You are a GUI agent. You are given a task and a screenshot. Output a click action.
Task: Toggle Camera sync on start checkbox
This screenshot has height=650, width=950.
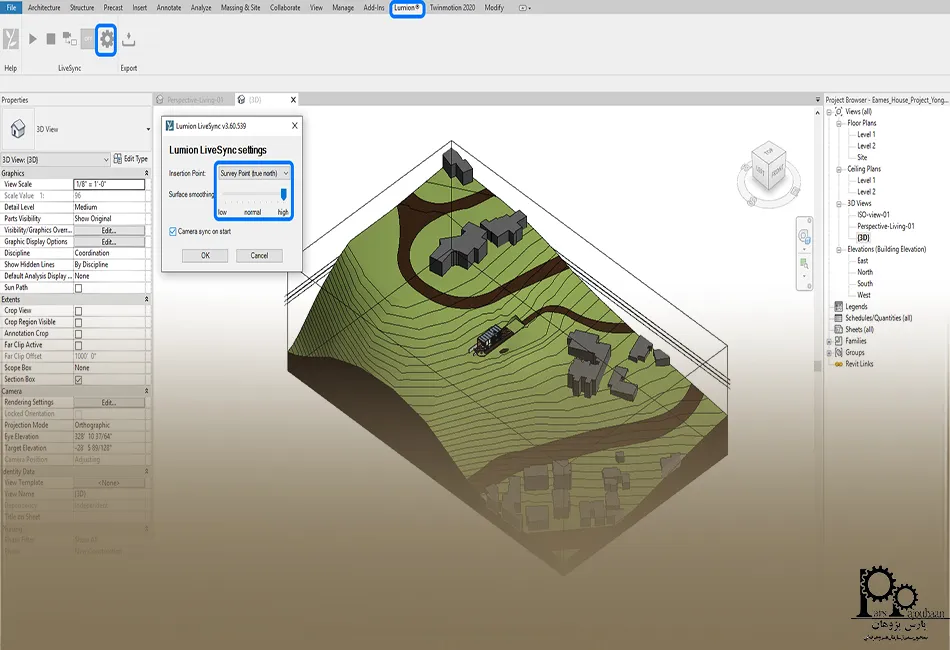pyautogui.click(x=173, y=231)
